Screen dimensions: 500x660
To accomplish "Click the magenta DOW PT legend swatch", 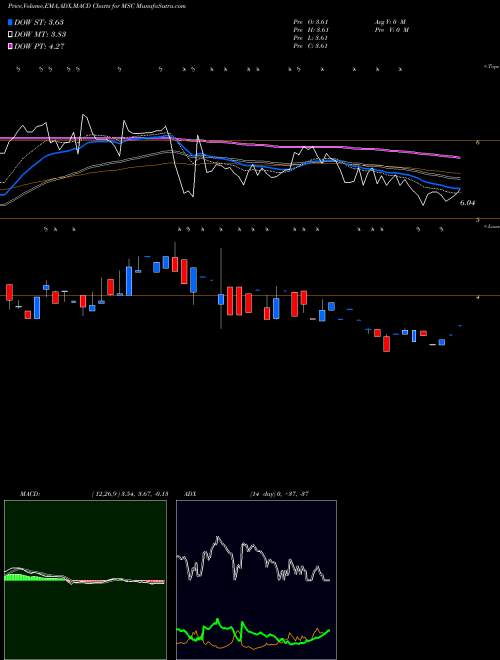I will [x=10, y=46].
